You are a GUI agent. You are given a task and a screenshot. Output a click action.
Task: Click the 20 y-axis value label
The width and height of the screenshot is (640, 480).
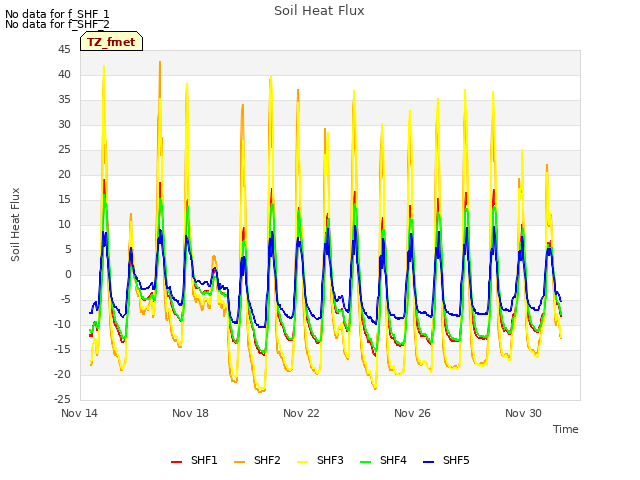[64, 174]
